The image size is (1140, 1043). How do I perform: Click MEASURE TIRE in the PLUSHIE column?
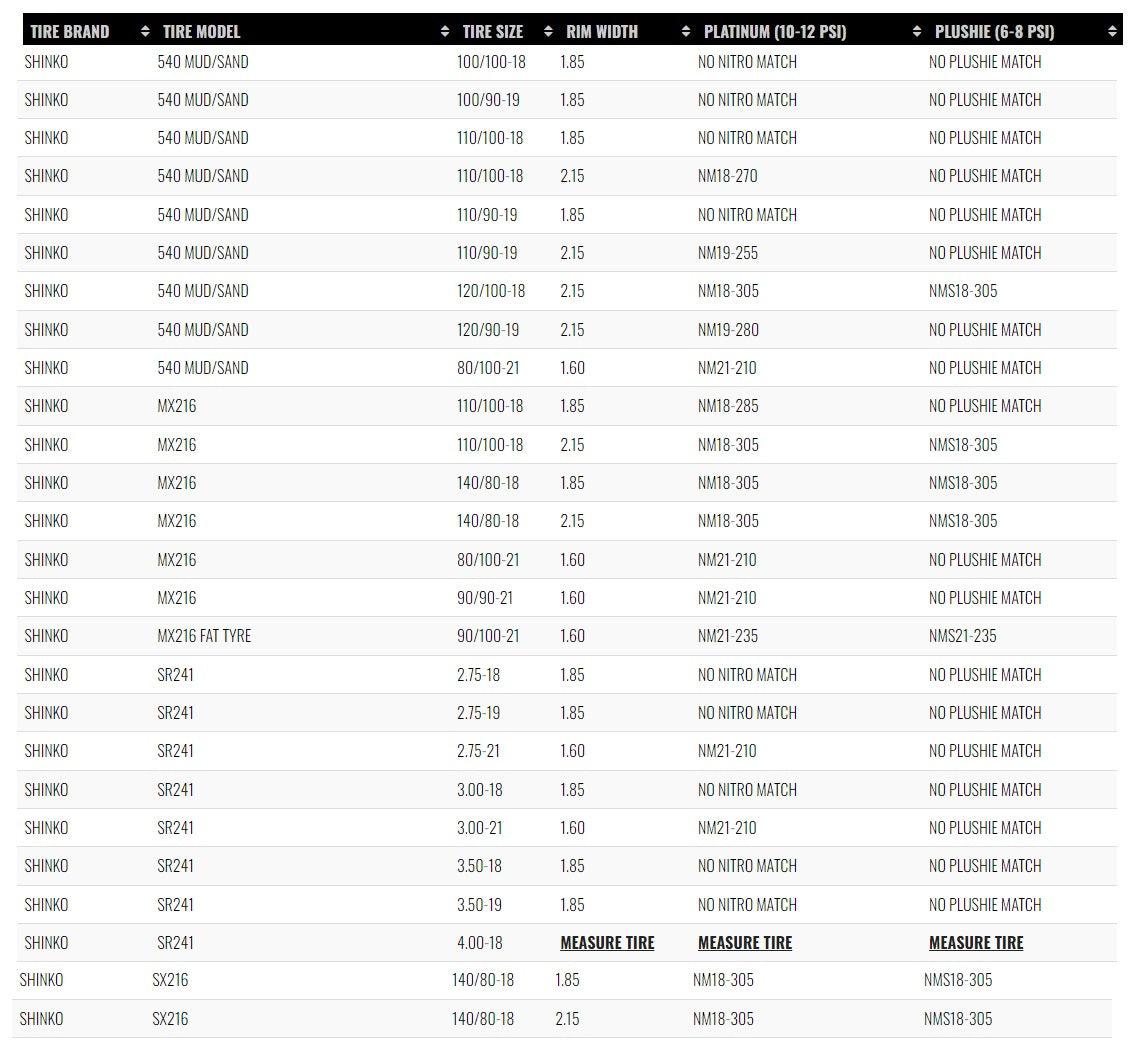click(x=976, y=942)
